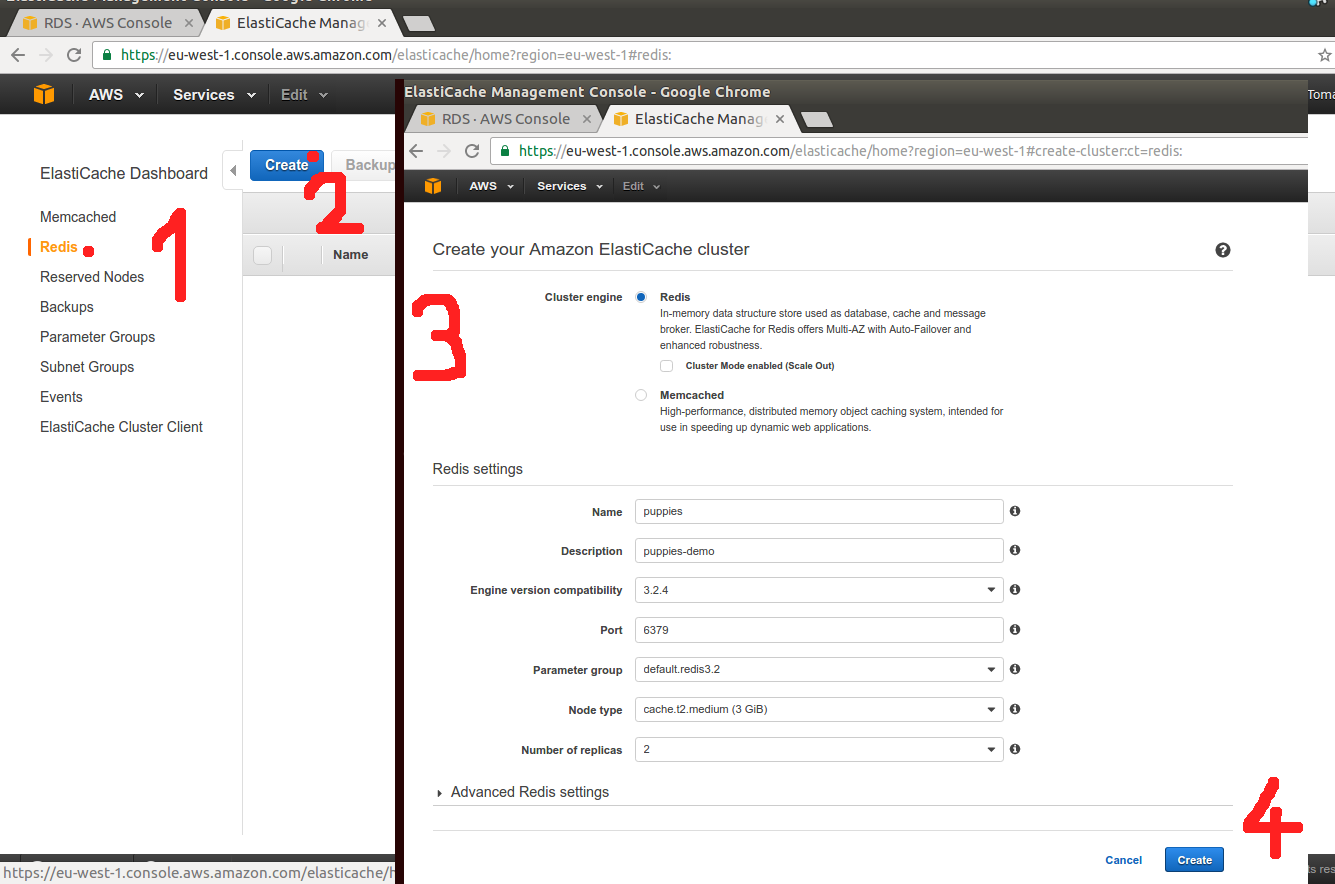Show info icon for the Port field
Viewport: 1335px width, 884px height.
1015,630
